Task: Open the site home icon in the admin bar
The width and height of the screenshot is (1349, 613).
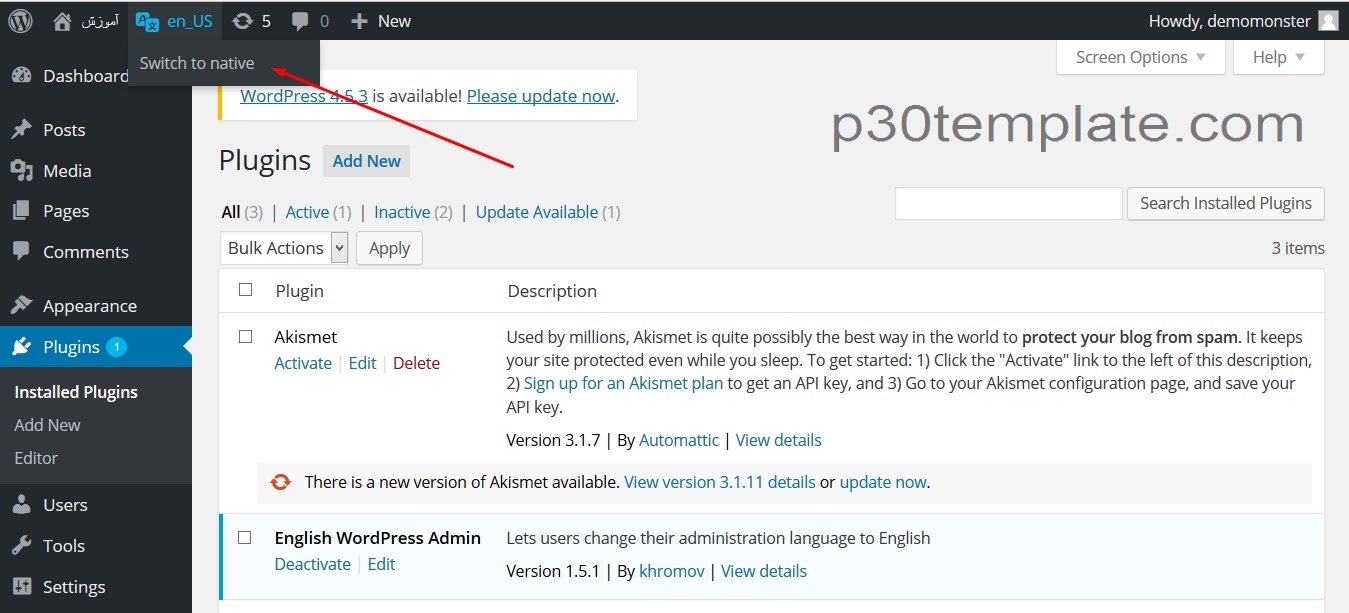Action: 62,20
